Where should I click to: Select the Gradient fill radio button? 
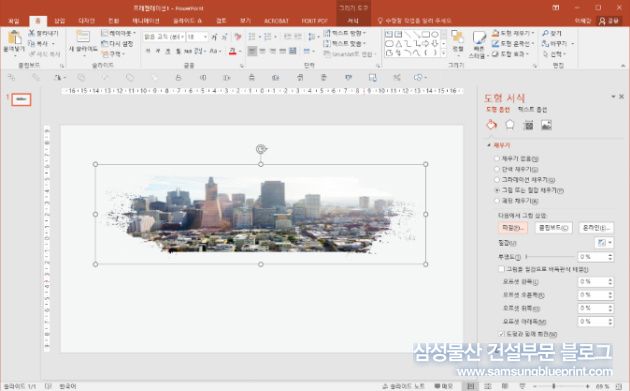point(497,180)
